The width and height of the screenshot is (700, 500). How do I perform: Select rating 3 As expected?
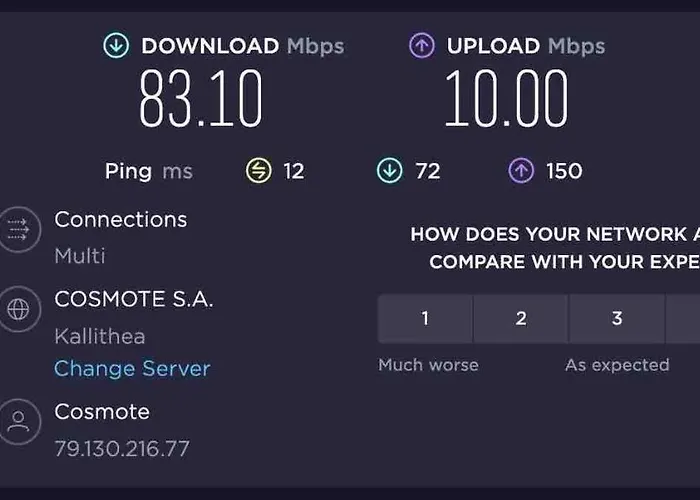coord(617,319)
